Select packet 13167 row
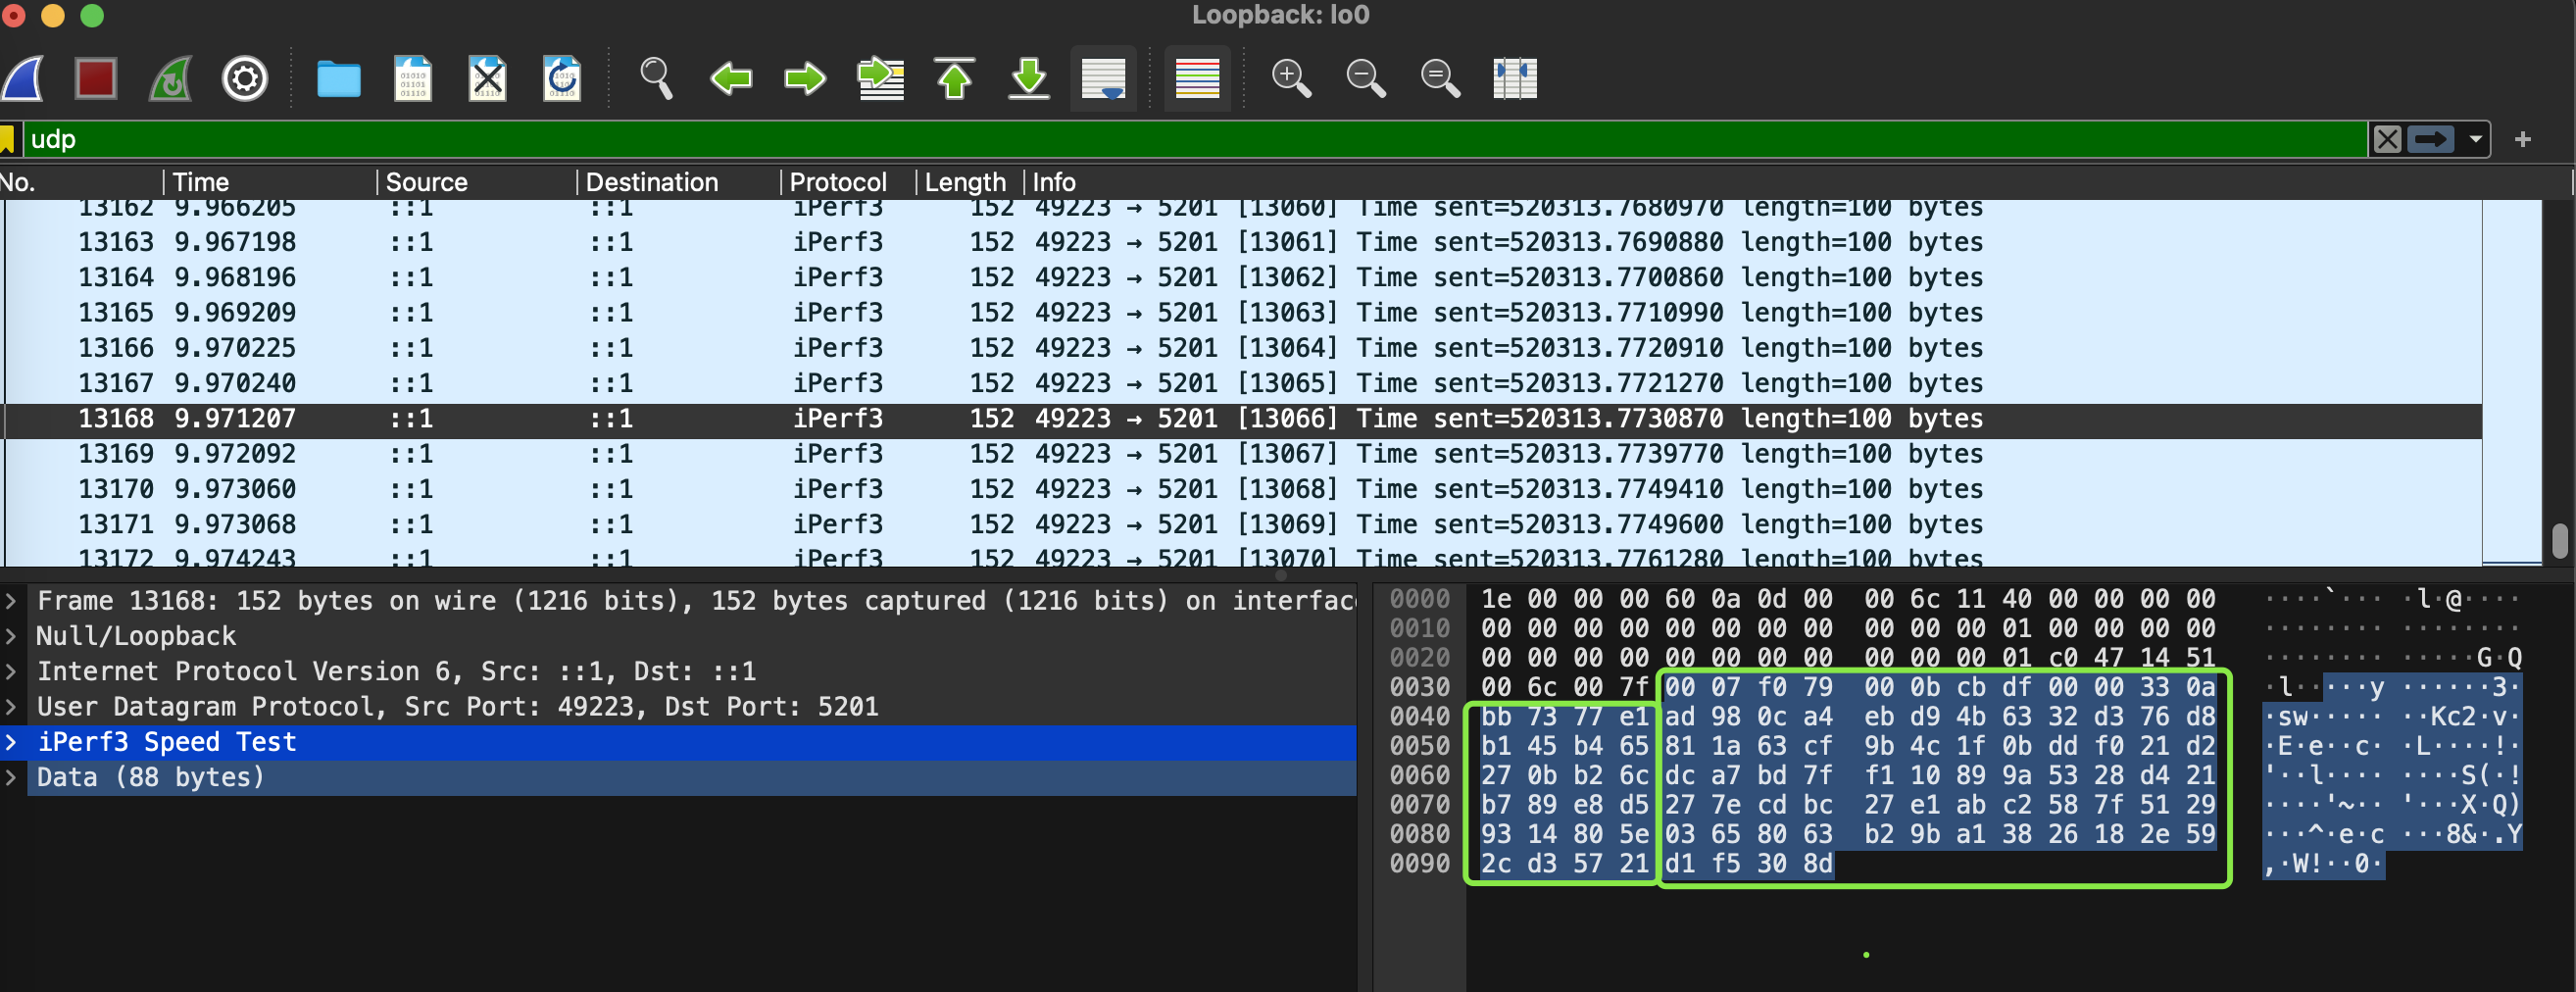This screenshot has height=992, width=2576. pyautogui.click(x=1243, y=383)
